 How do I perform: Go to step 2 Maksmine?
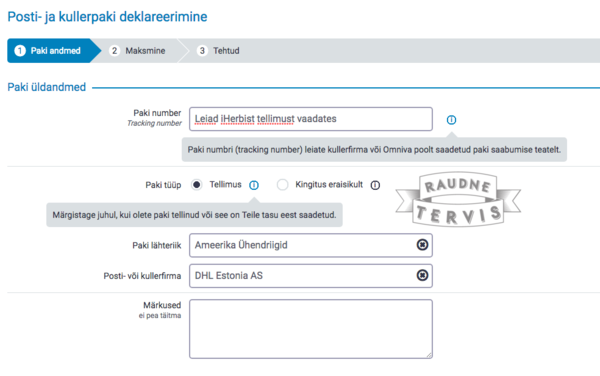pyautogui.click(x=137, y=50)
